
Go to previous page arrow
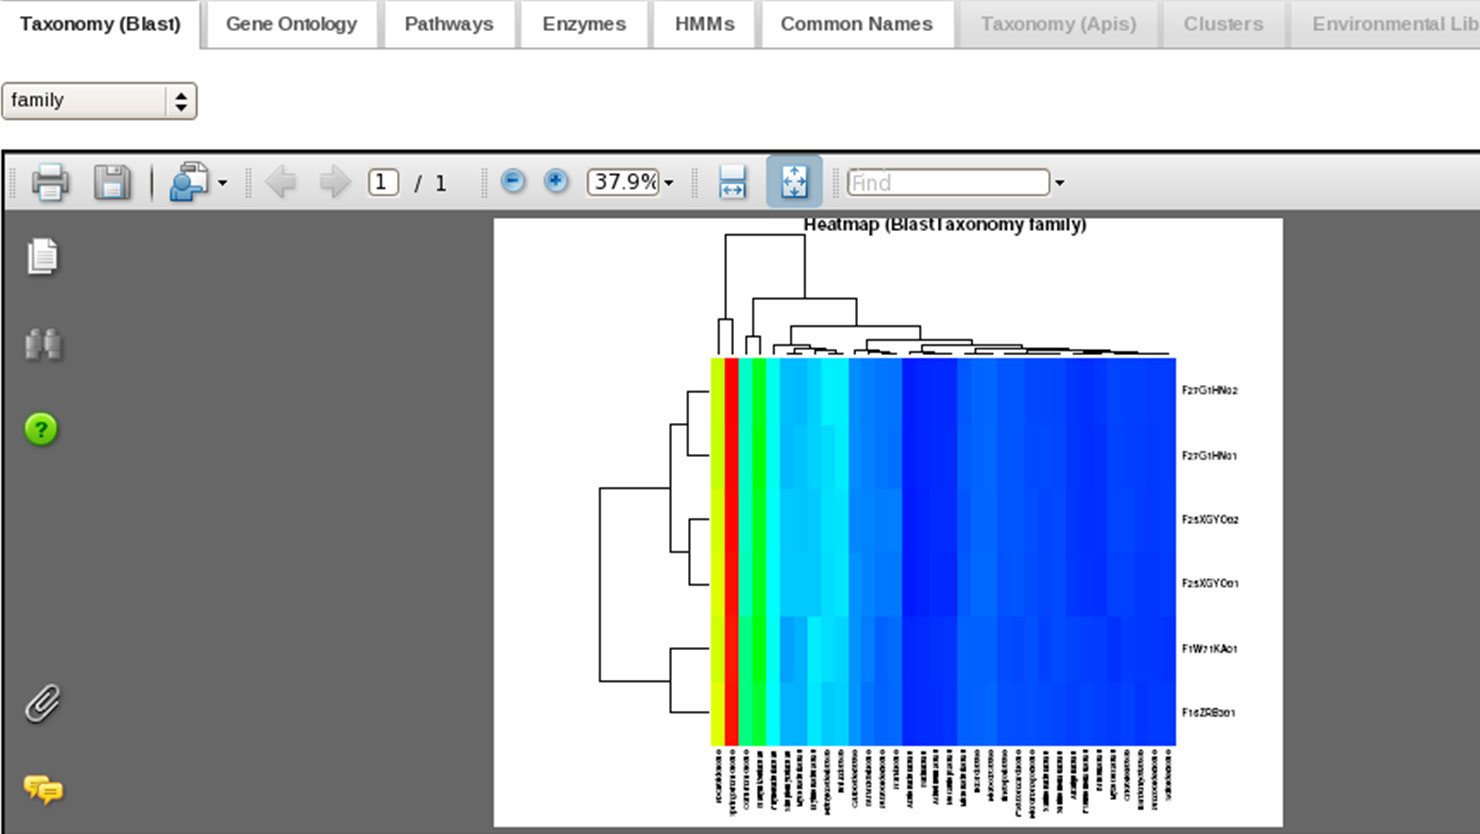(281, 183)
